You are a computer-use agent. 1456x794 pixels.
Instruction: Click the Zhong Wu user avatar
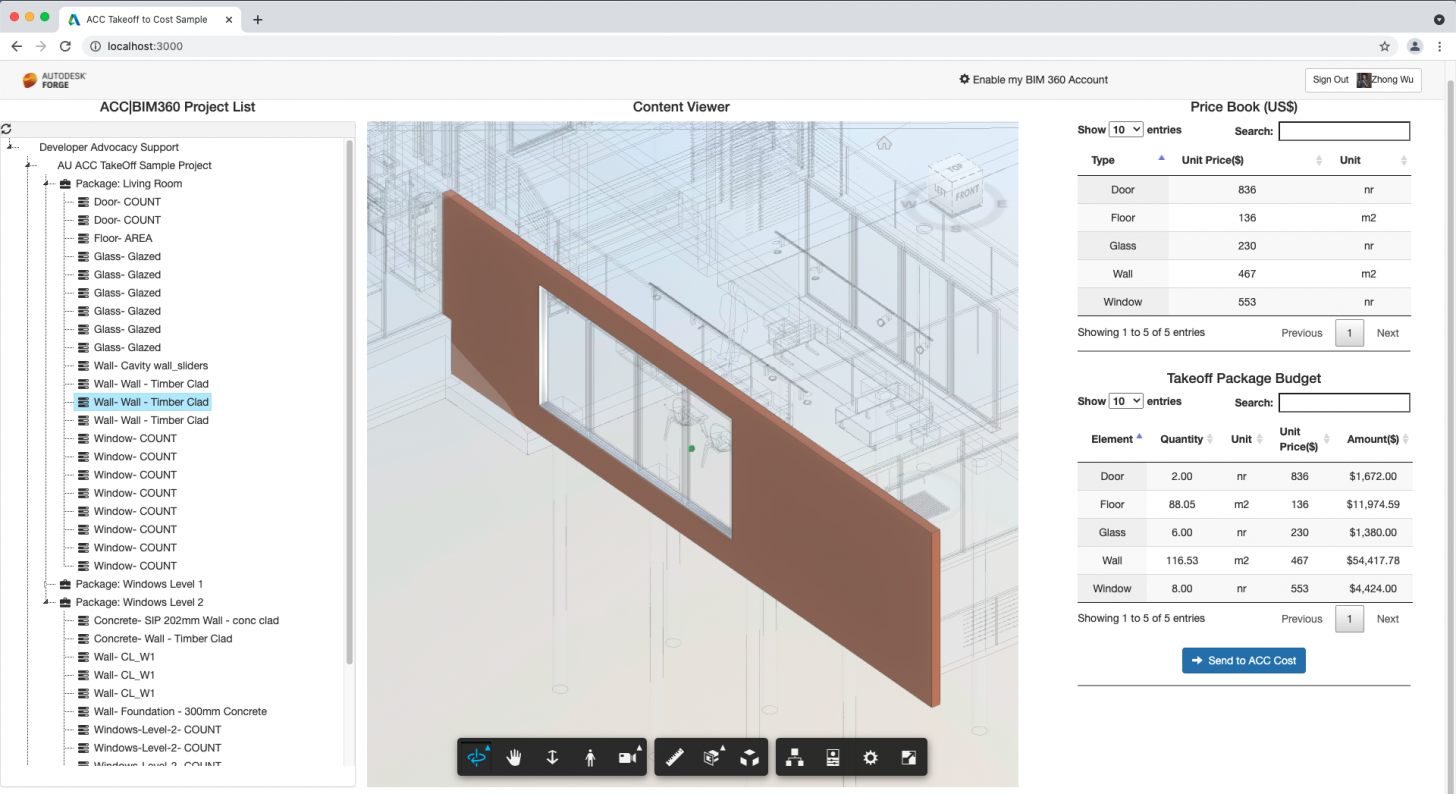coord(1364,80)
